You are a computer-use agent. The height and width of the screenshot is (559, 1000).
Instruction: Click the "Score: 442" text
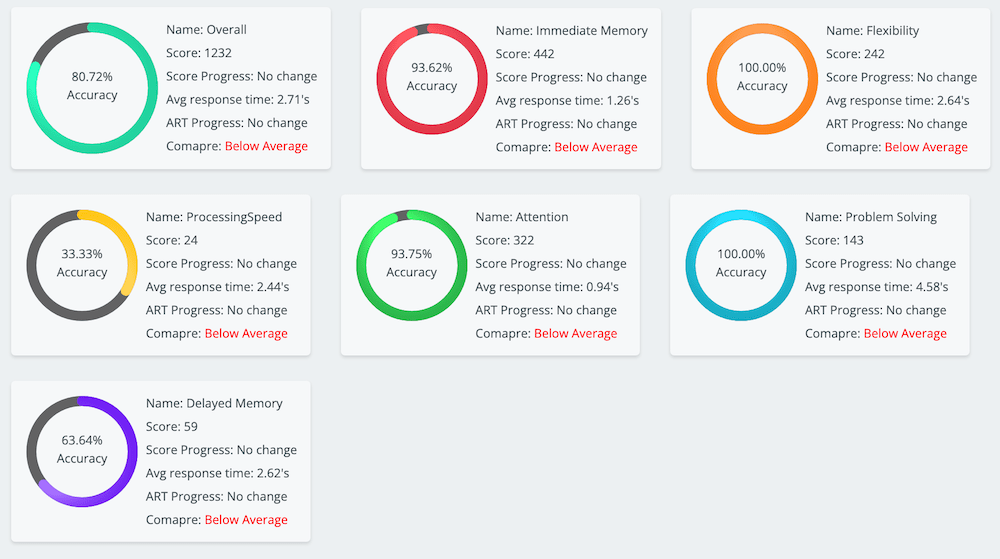tap(525, 54)
